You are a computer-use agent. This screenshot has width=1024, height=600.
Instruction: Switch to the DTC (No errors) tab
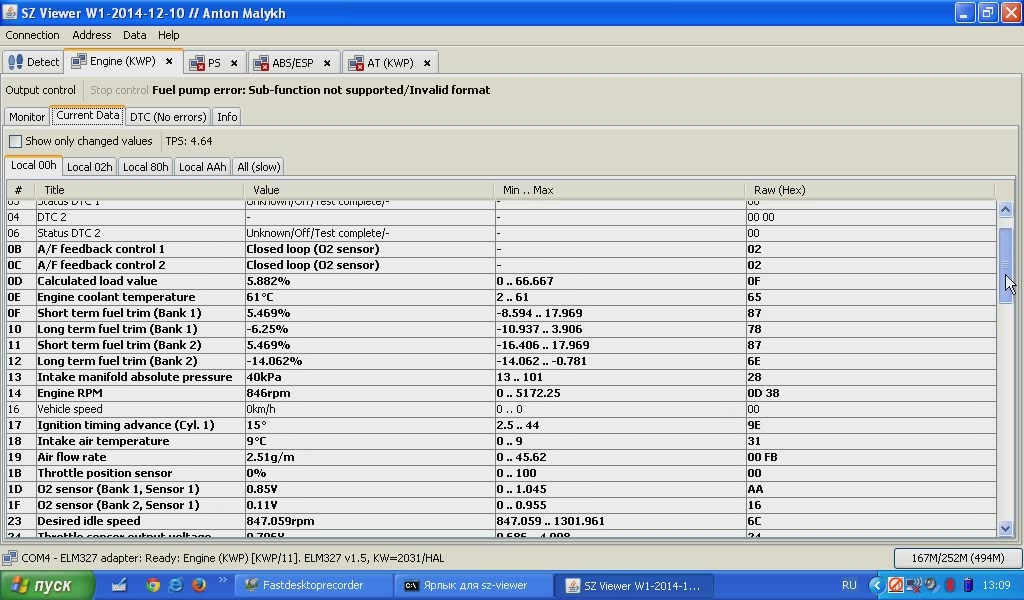point(168,117)
